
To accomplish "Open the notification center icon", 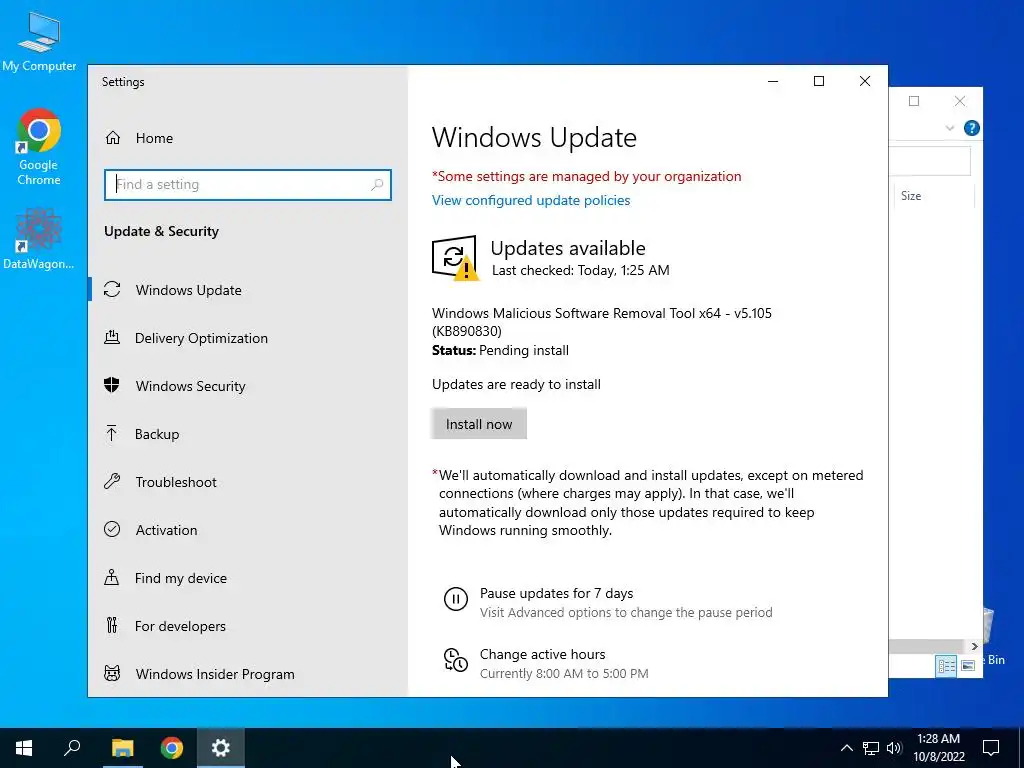I will pyautogui.click(x=991, y=748).
